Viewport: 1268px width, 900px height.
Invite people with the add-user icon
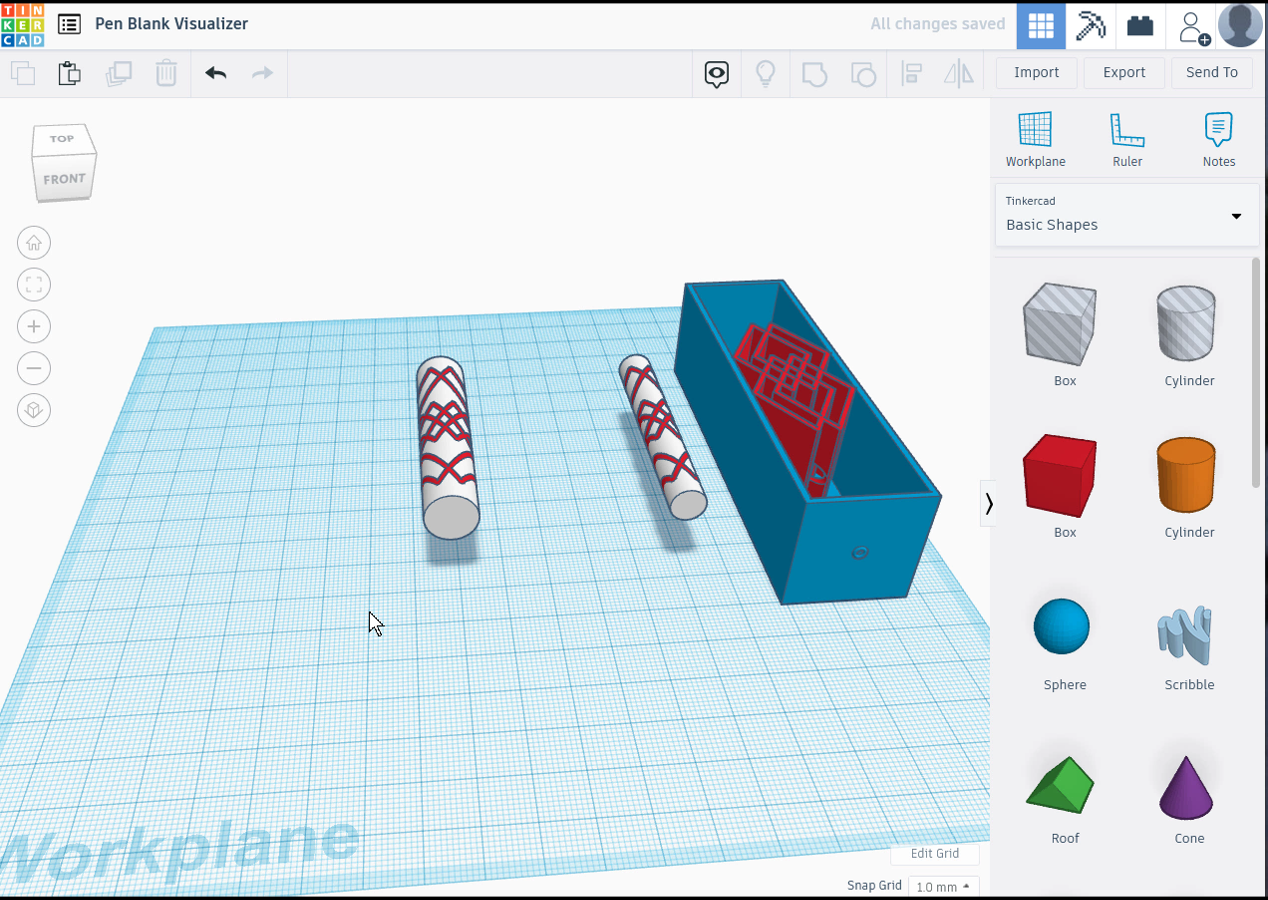1193,26
